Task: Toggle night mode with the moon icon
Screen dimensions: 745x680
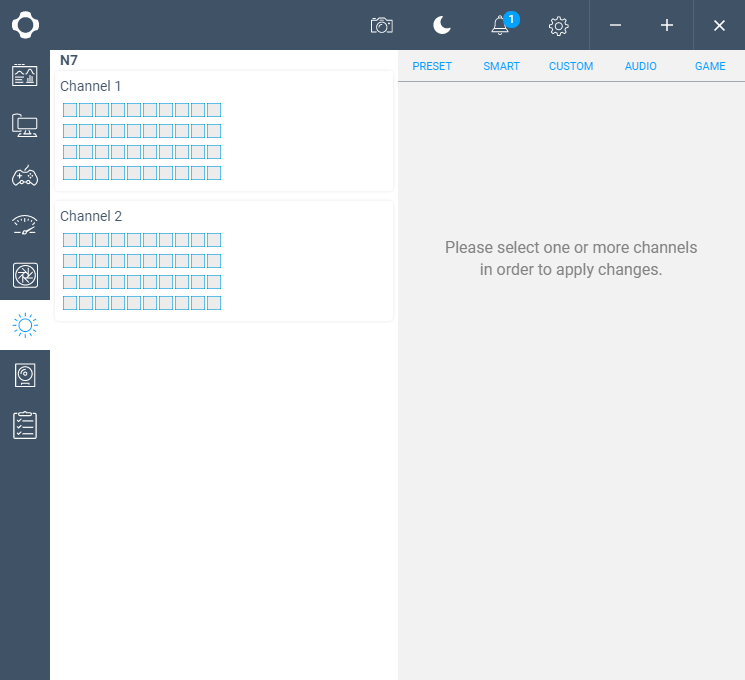Action: tap(441, 25)
